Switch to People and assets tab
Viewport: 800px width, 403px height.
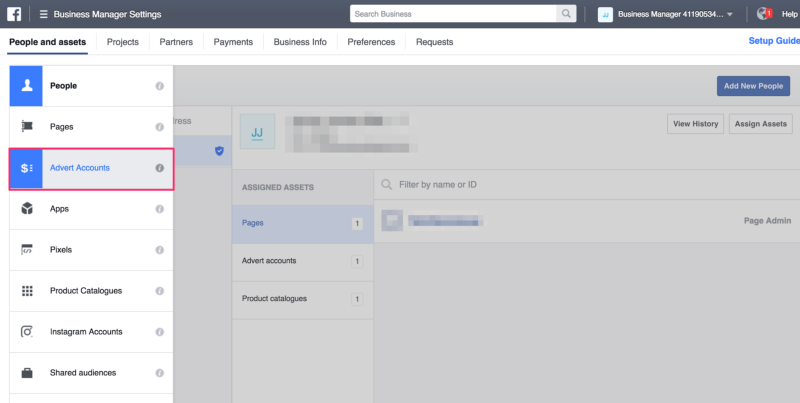[47, 42]
